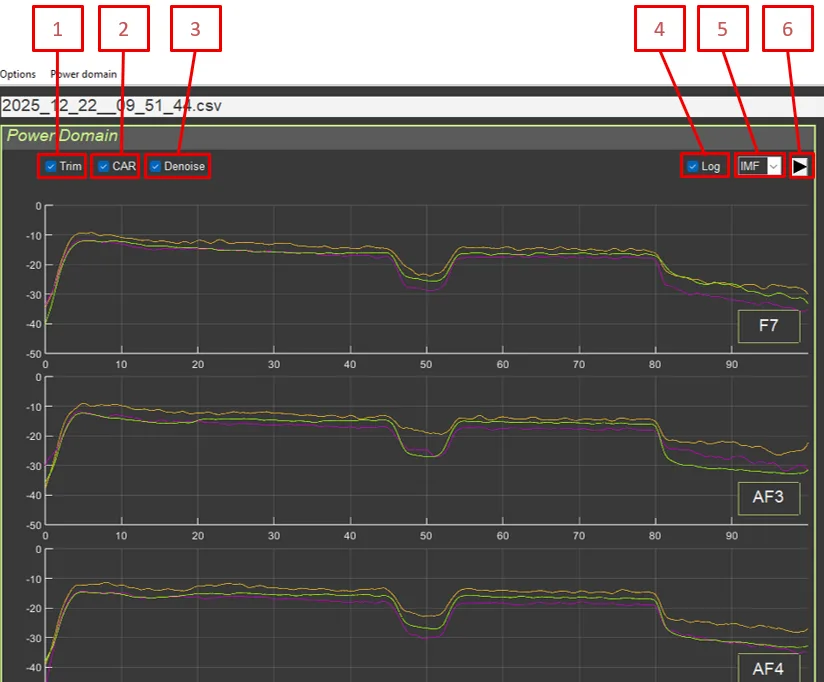Click the CSV filename field
Viewport: 824px width, 682px height.
(x=300, y=105)
